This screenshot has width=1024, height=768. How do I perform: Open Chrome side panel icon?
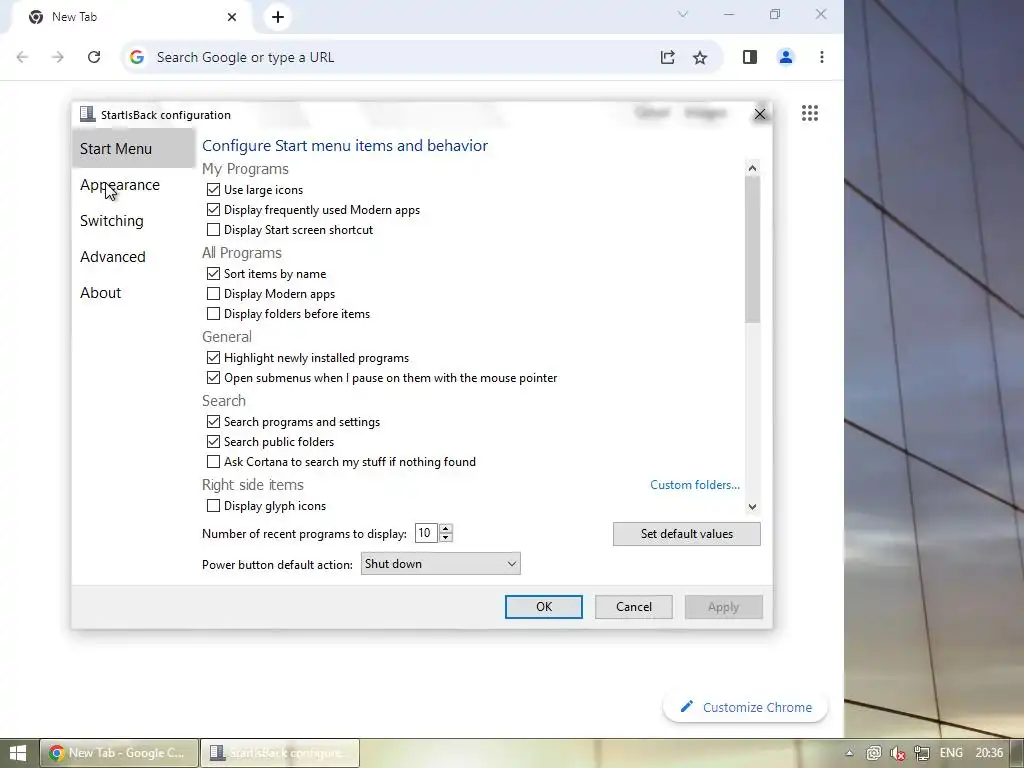coord(750,57)
